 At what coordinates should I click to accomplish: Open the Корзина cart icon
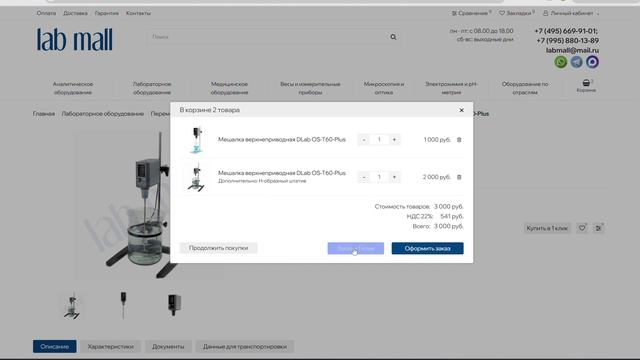coord(586,86)
